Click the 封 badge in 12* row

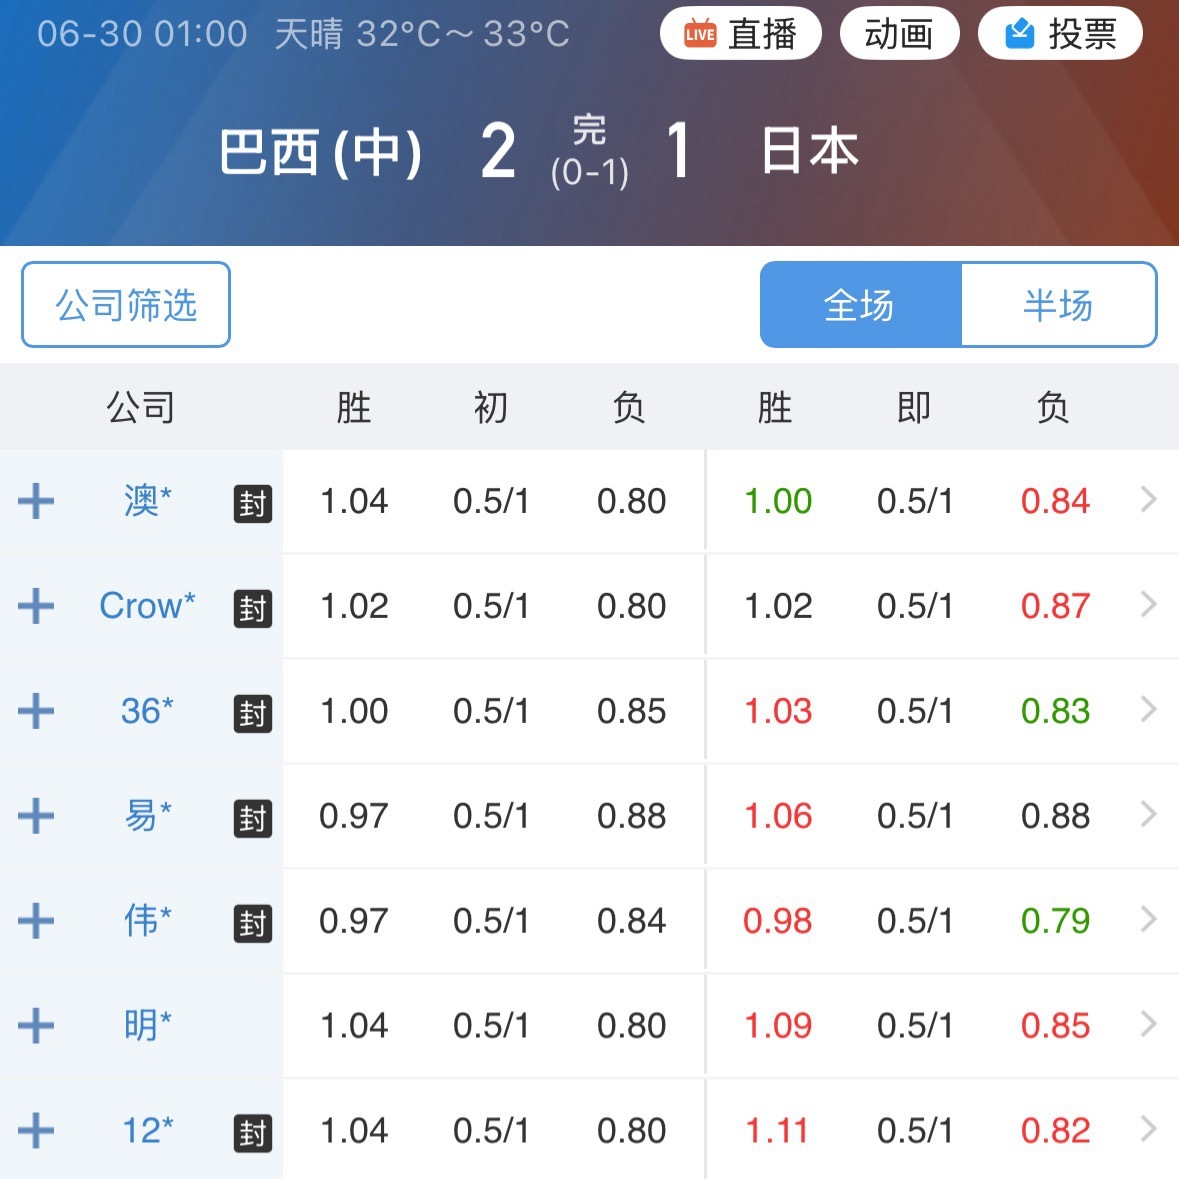coord(253,1133)
